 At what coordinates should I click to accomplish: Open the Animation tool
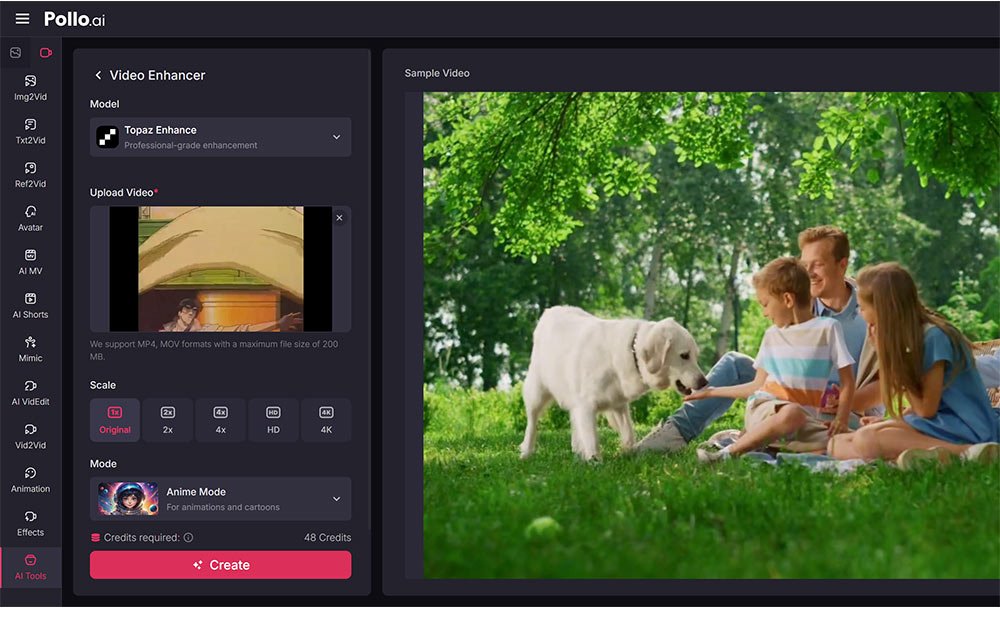30,479
